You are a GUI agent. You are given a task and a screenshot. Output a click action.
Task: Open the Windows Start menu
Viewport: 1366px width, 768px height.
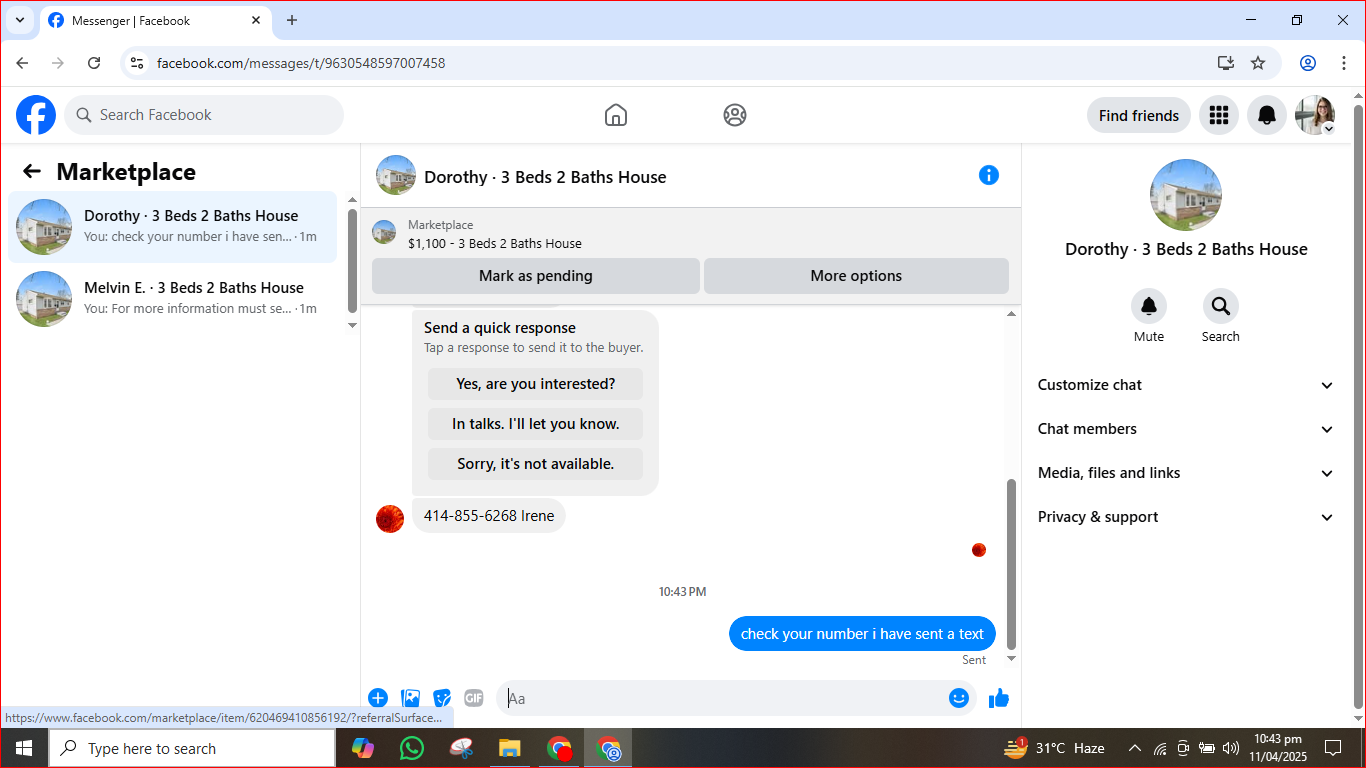click(x=24, y=748)
